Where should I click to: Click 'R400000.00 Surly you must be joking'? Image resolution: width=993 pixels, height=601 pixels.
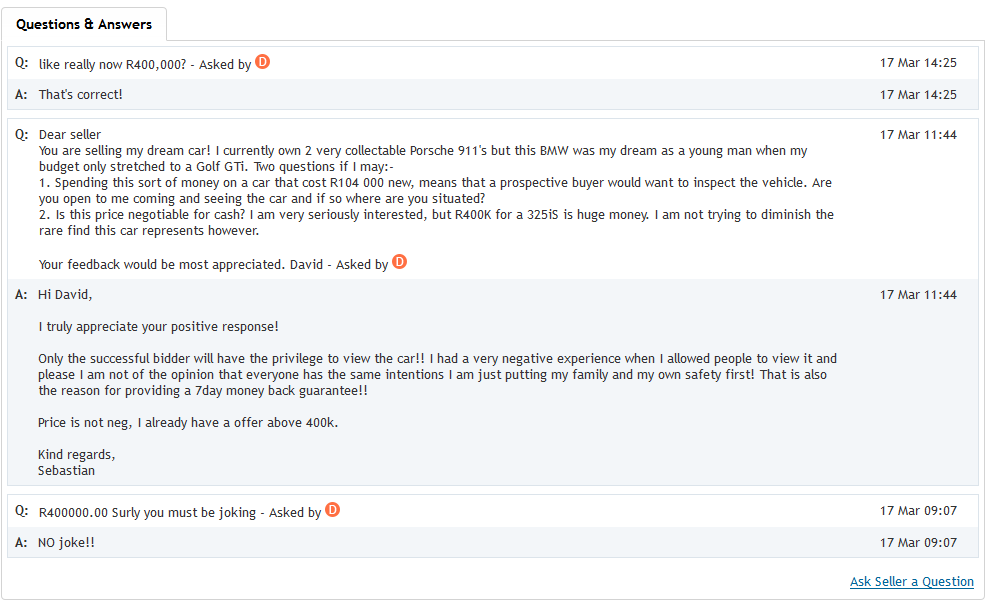click(147, 512)
